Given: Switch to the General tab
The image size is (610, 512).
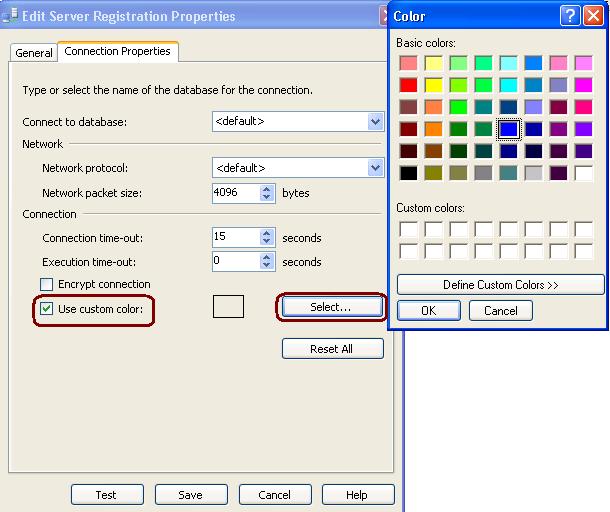Looking at the screenshot, I should pos(34,53).
